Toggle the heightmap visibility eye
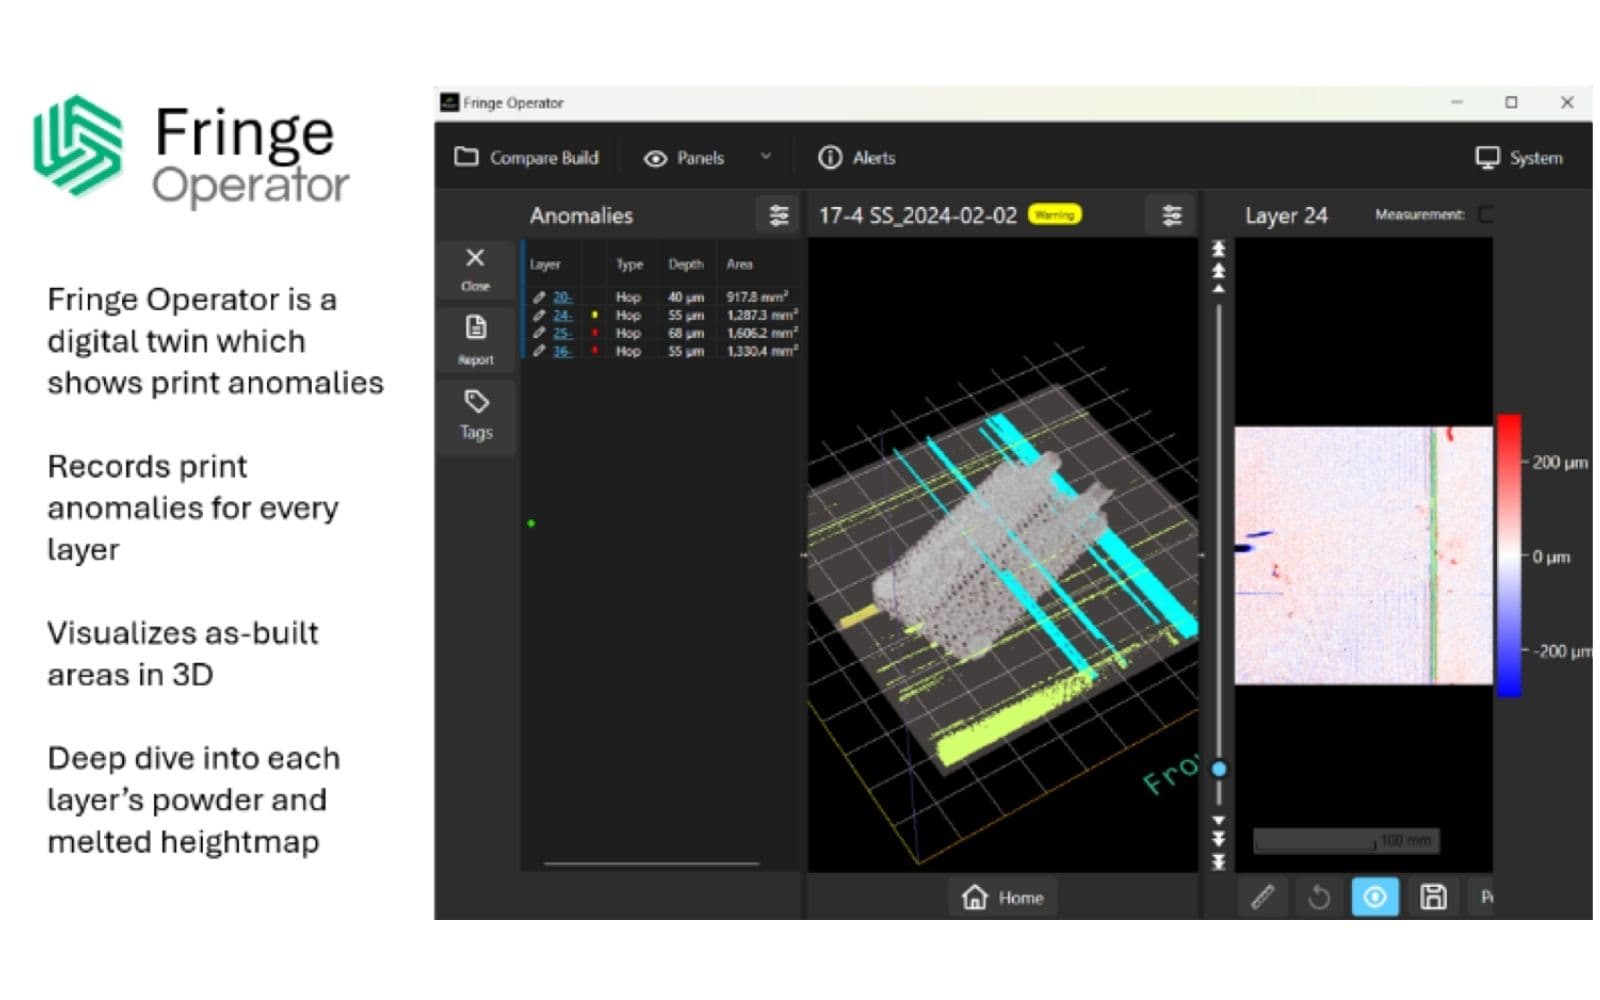The height and width of the screenshot is (1000, 1600). click(x=1375, y=897)
